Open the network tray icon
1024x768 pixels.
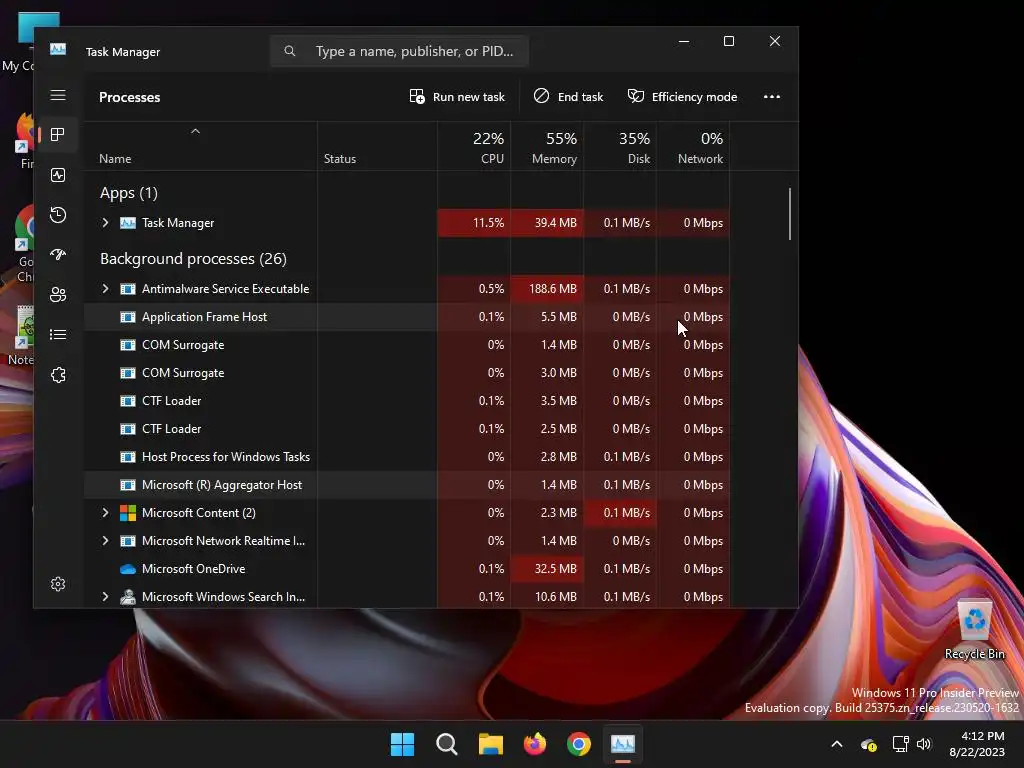pos(901,744)
